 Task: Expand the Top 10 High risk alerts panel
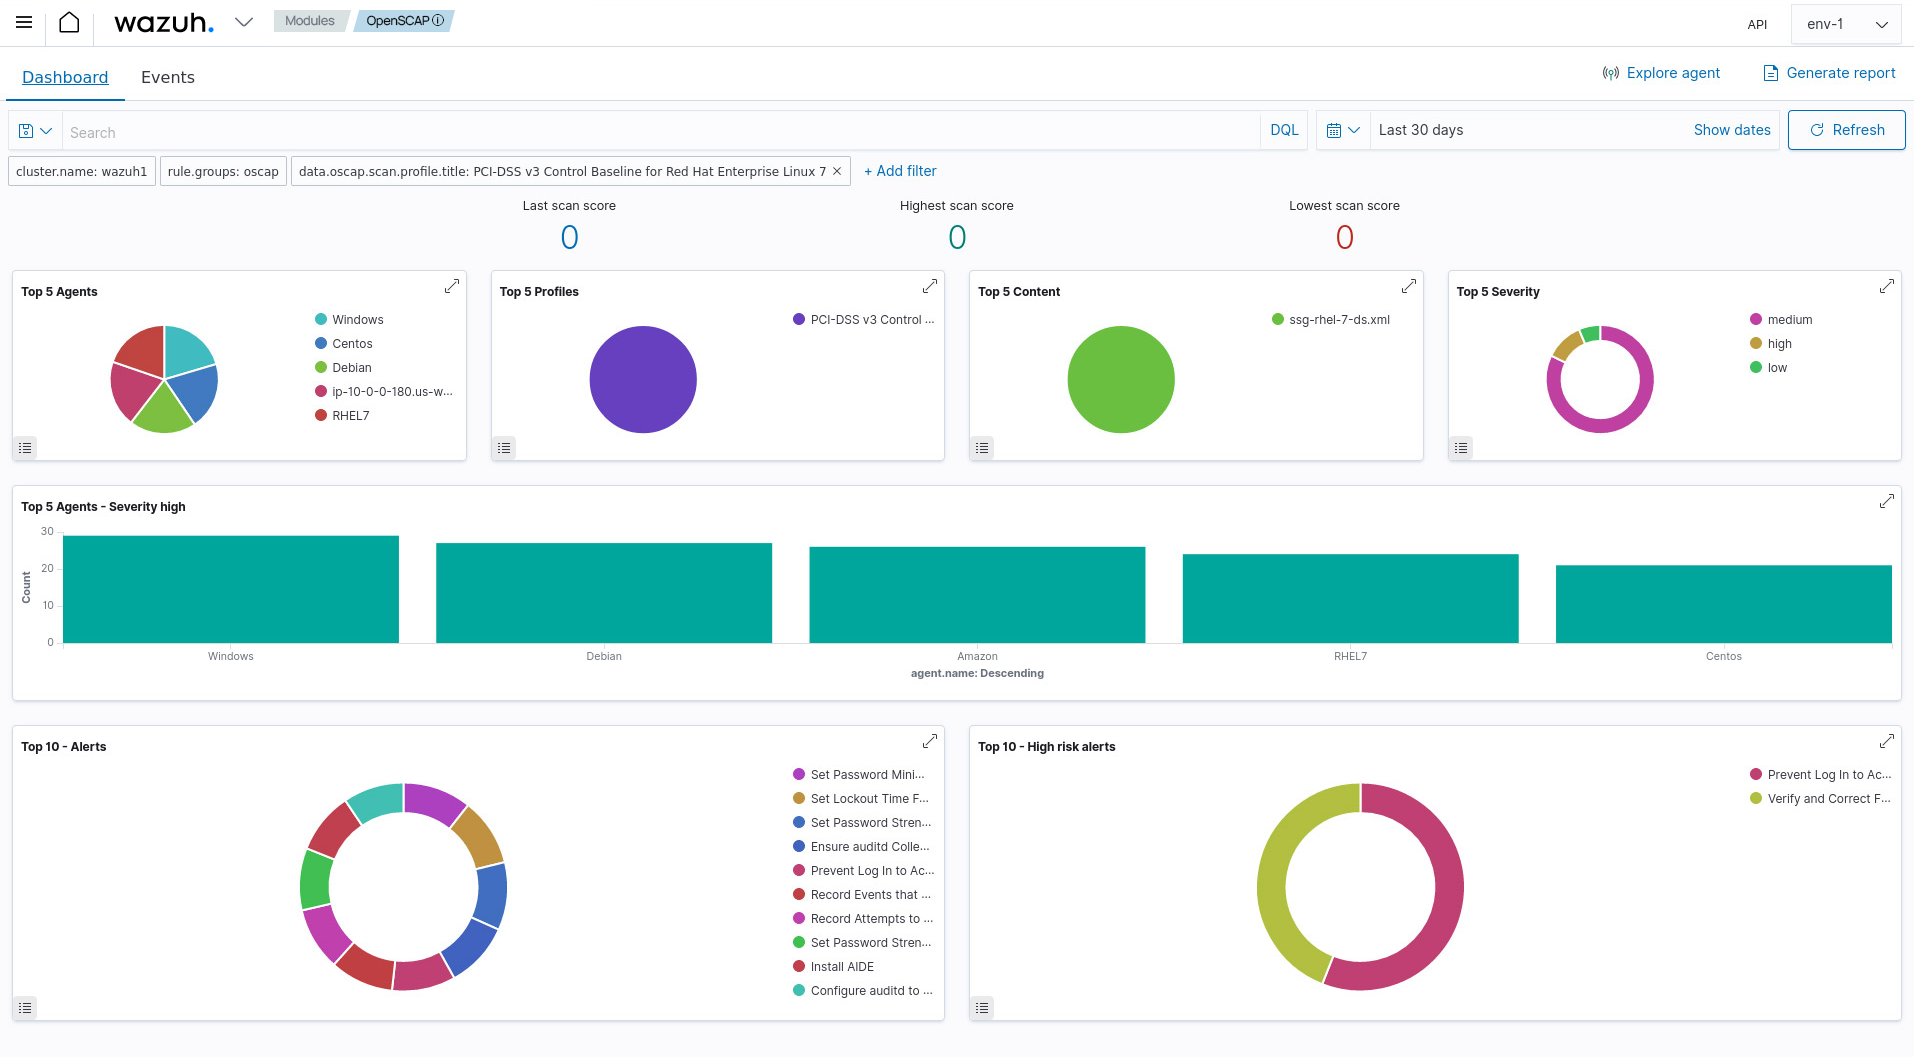(x=1886, y=741)
